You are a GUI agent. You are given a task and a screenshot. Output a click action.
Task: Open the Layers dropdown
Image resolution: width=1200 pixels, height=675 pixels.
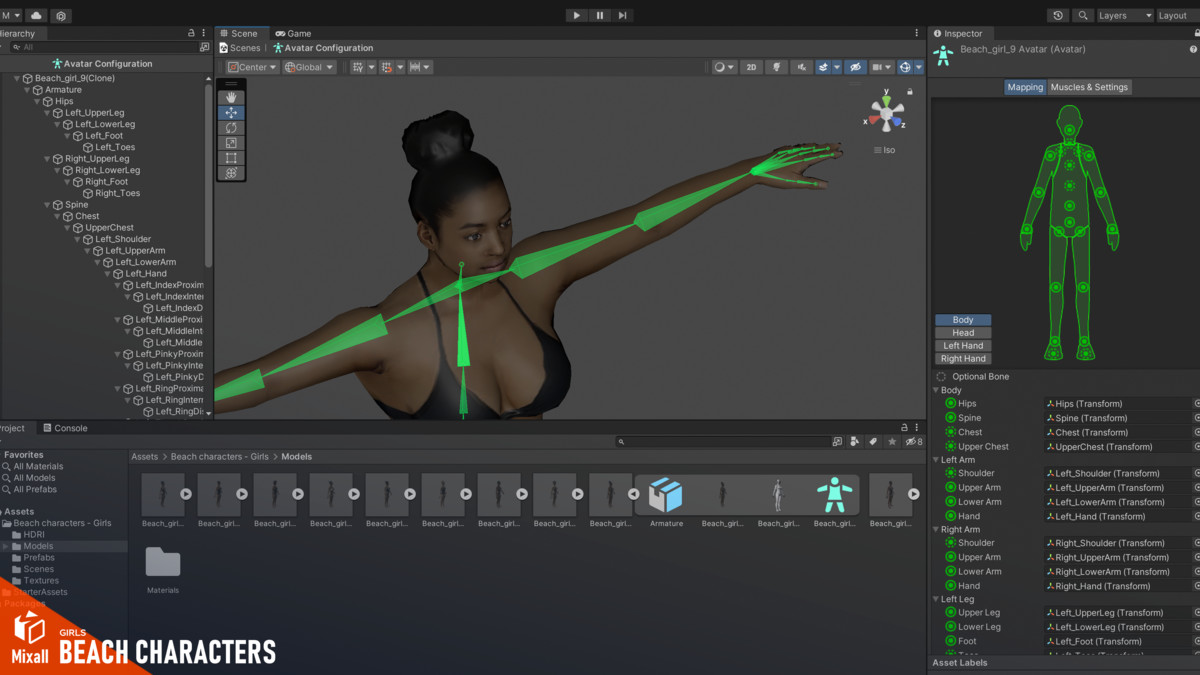click(1124, 16)
